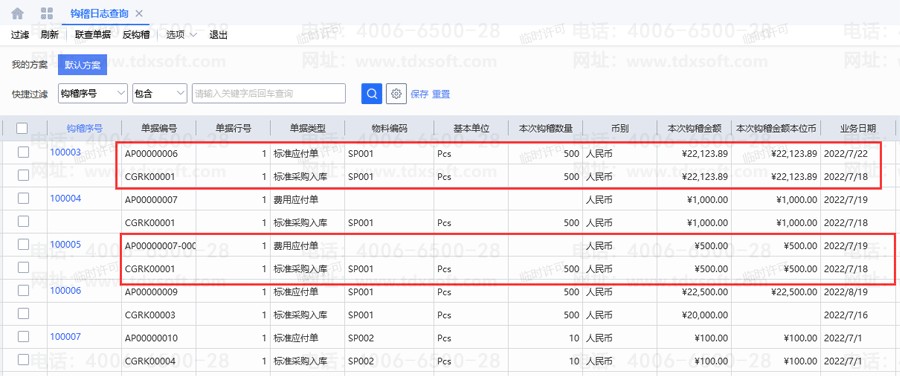Close the 钩稽日志查询 tab
The height and width of the screenshot is (376, 900).
[x=138, y=13]
